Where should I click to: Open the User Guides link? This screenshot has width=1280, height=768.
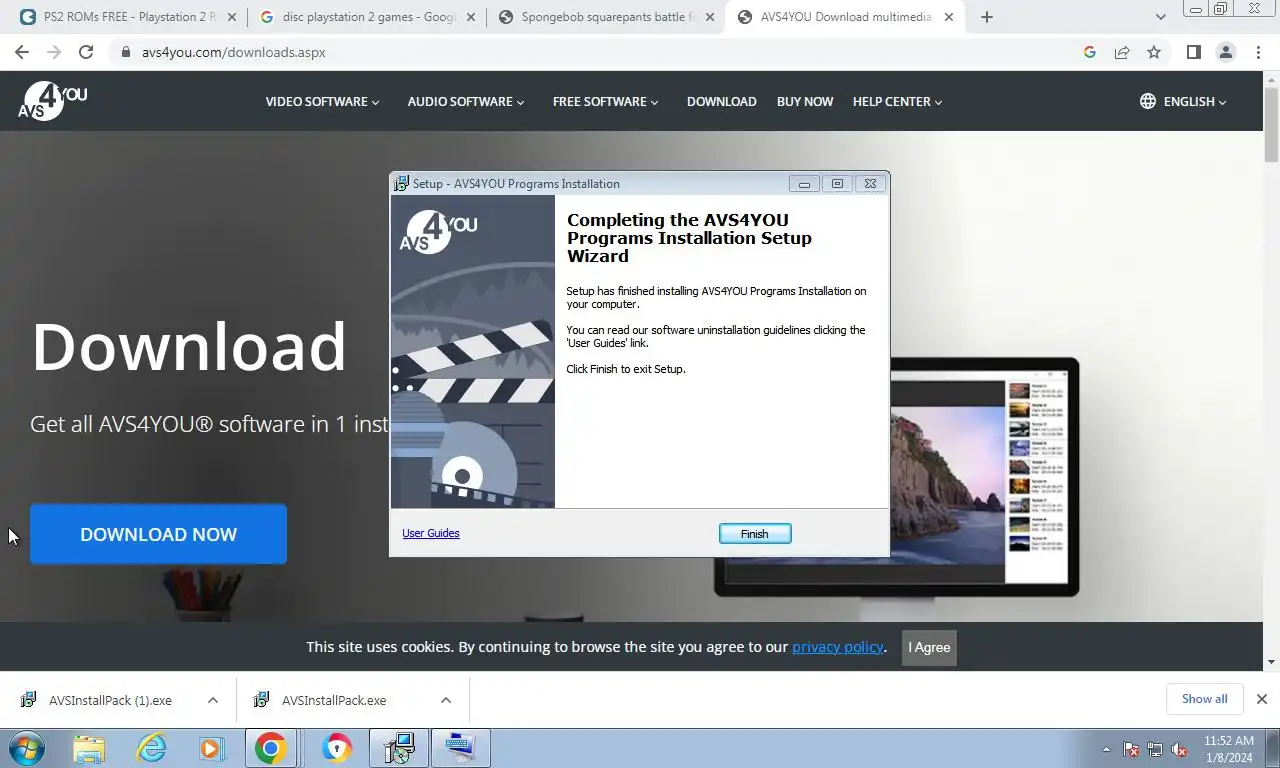click(431, 533)
